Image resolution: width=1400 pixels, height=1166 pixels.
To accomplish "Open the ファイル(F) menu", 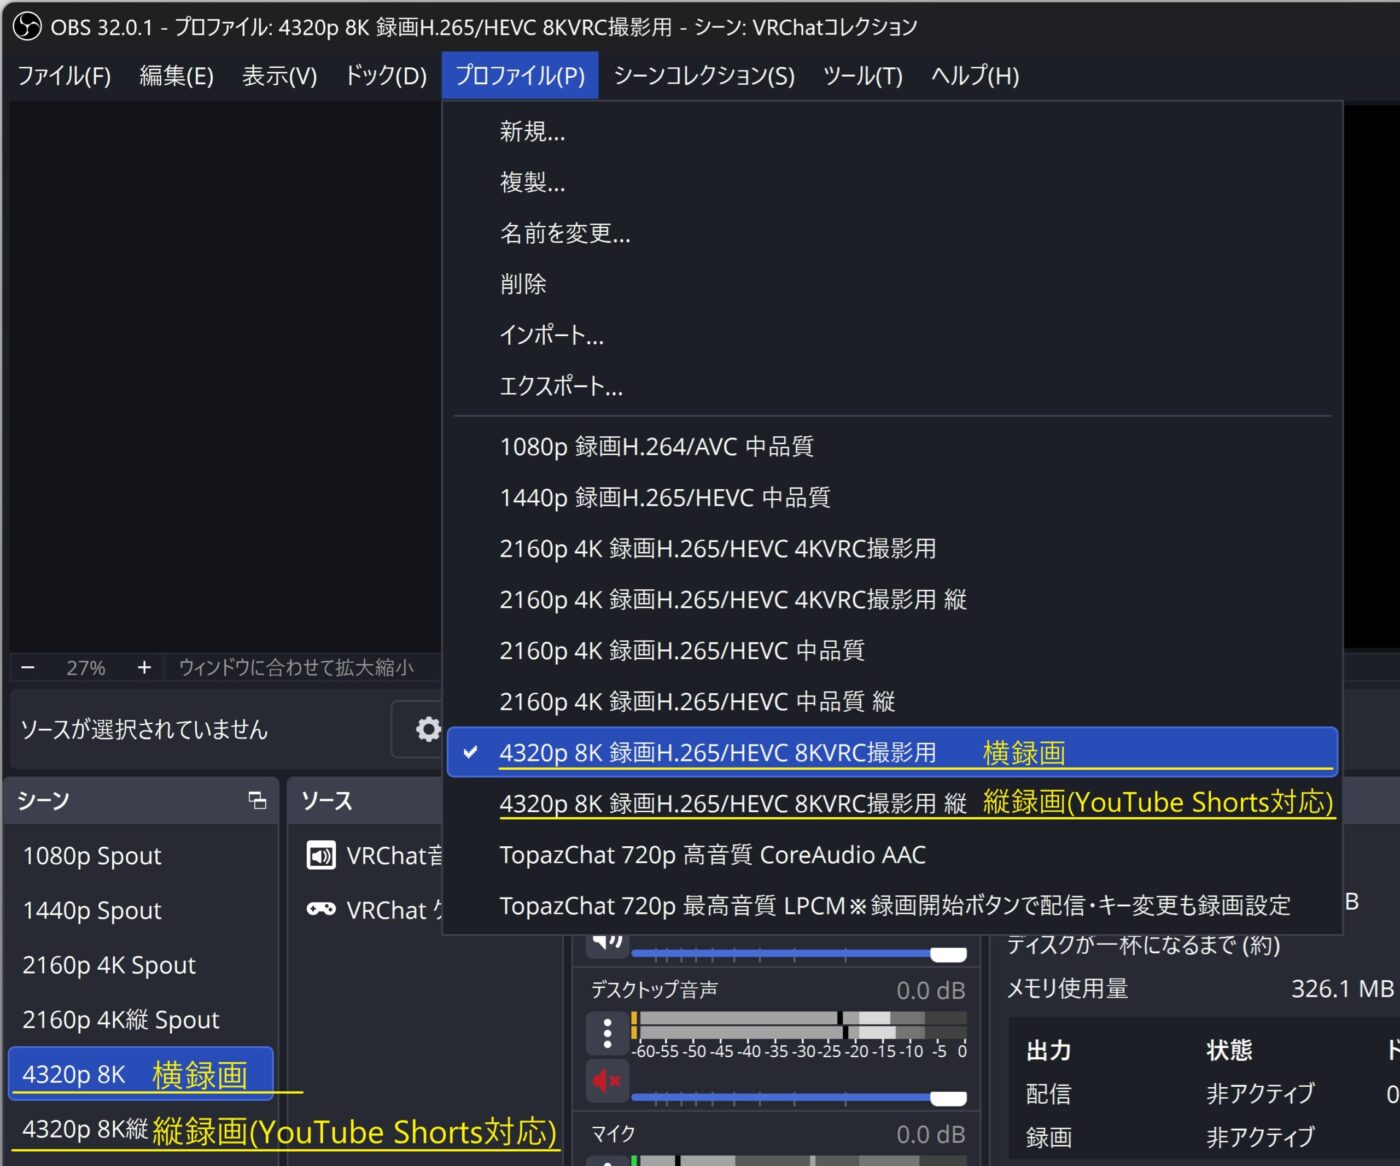I will click(x=64, y=76).
